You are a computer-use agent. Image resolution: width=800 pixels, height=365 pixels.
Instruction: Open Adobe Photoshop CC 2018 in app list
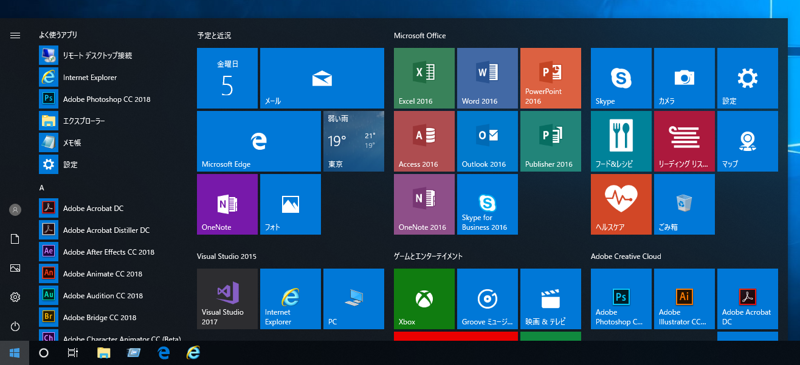110,99
